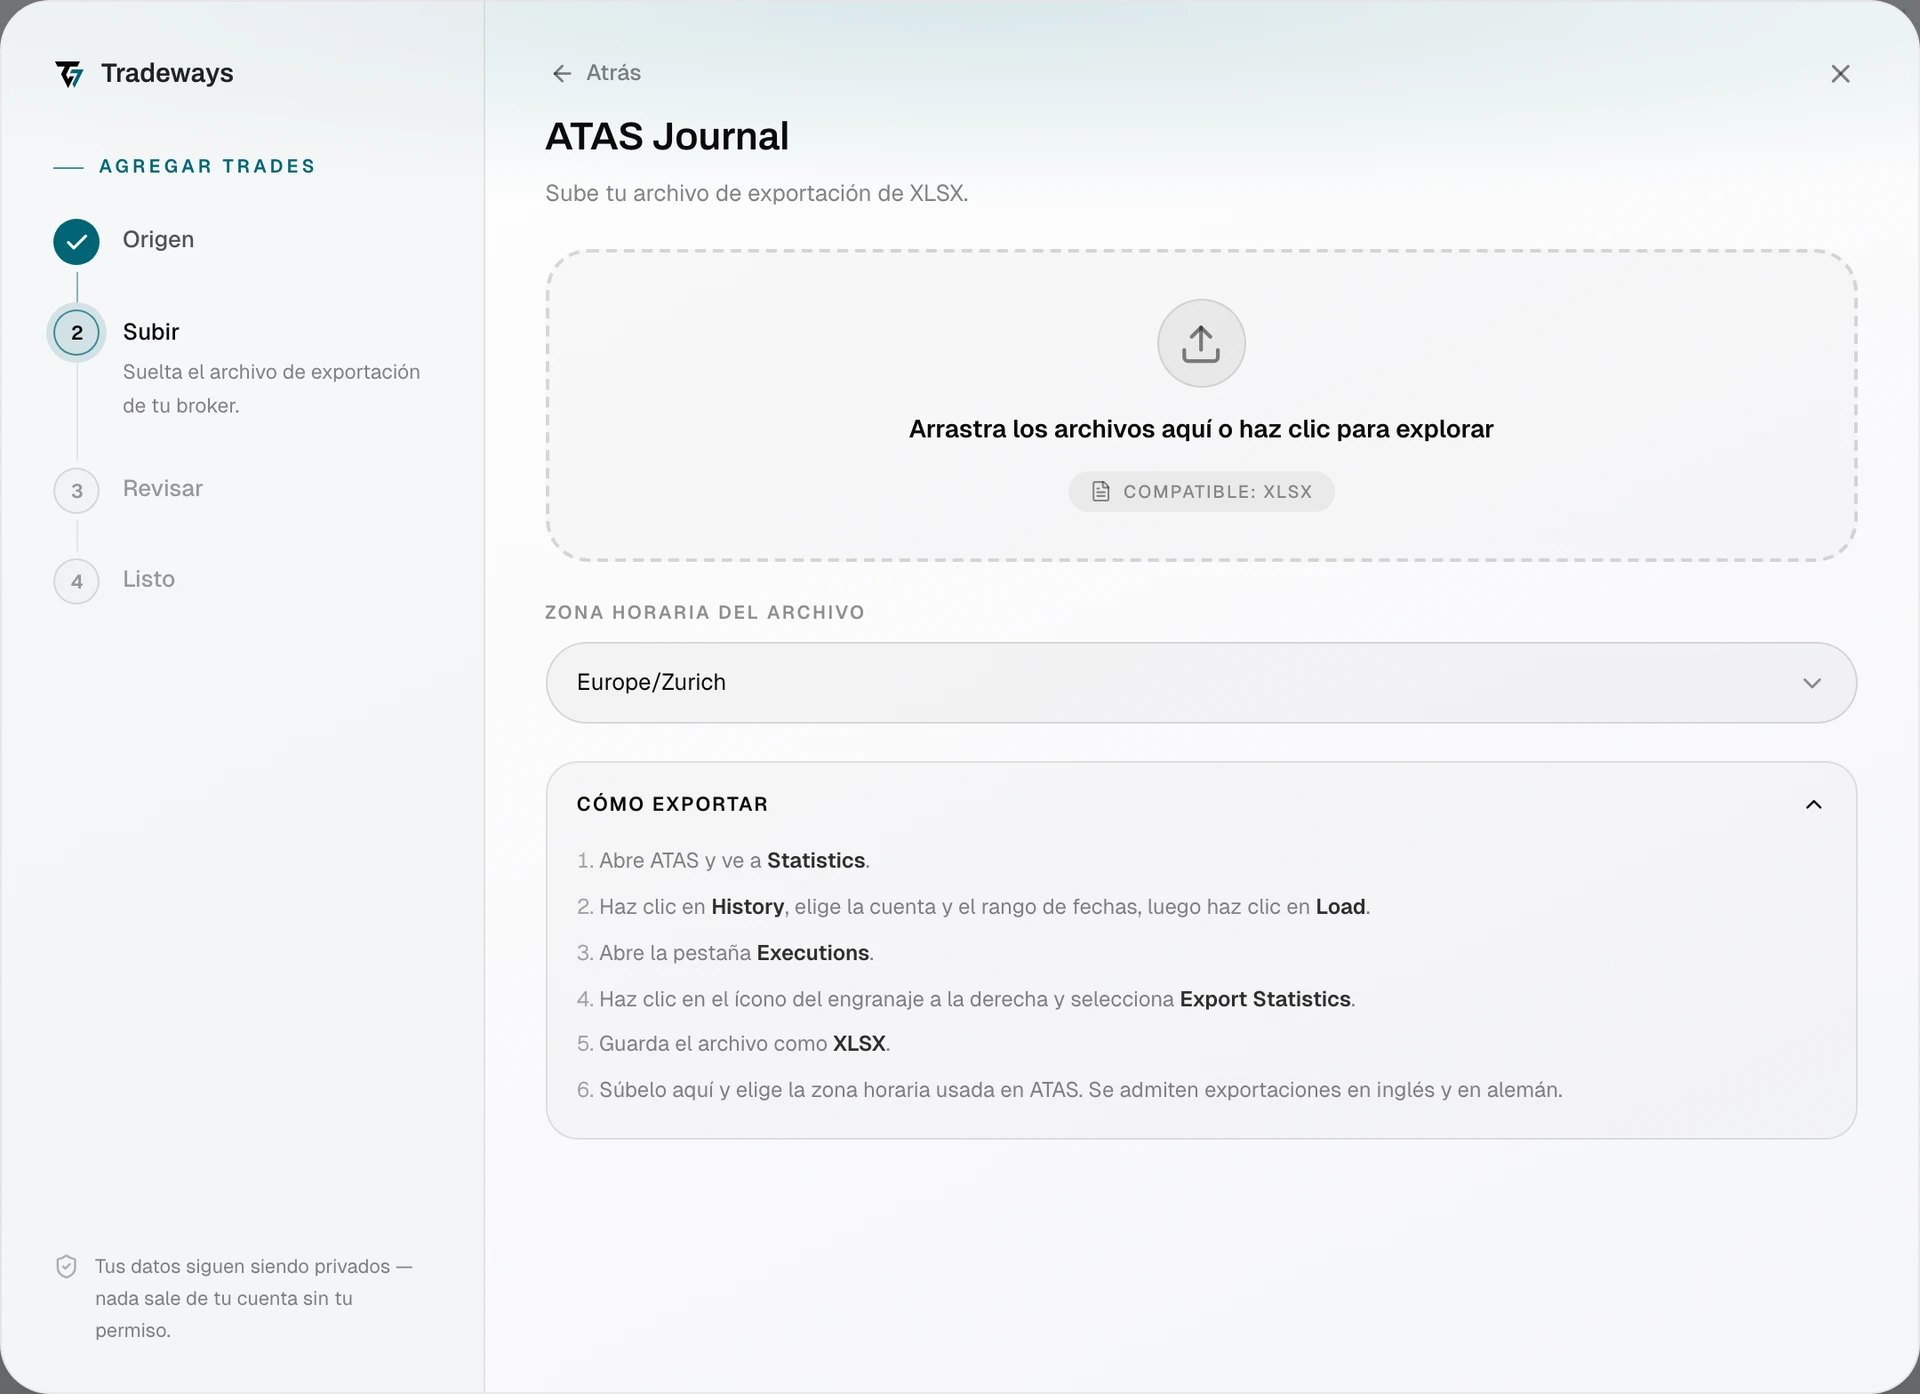Click step 6 'Súbelo aquí' instruction
Image resolution: width=1920 pixels, height=1394 pixels.
pos(1069,1089)
